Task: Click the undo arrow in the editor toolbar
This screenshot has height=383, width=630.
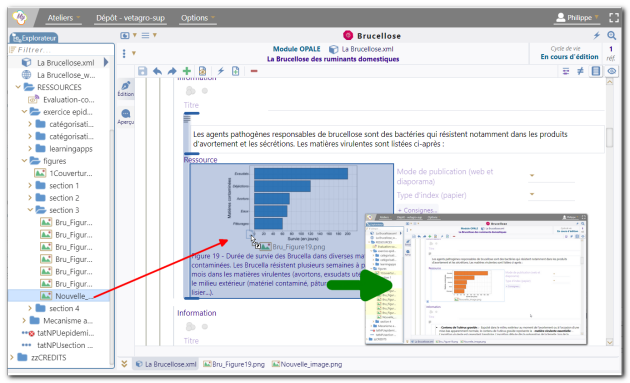Action: tap(157, 71)
